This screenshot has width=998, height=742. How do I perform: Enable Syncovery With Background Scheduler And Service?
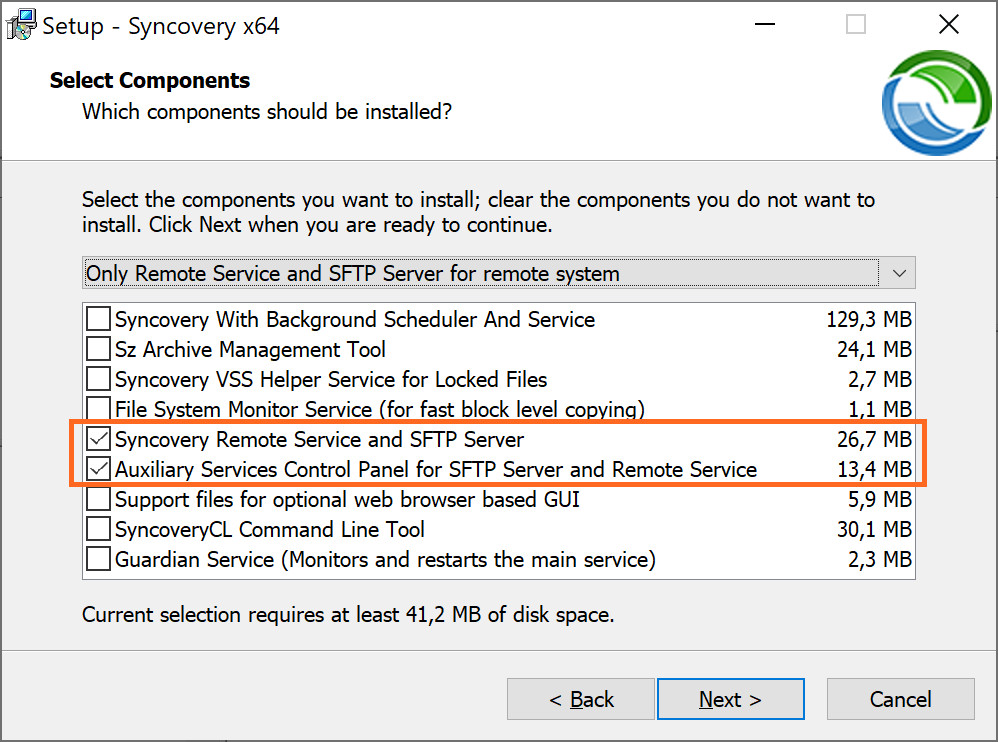pyautogui.click(x=98, y=320)
